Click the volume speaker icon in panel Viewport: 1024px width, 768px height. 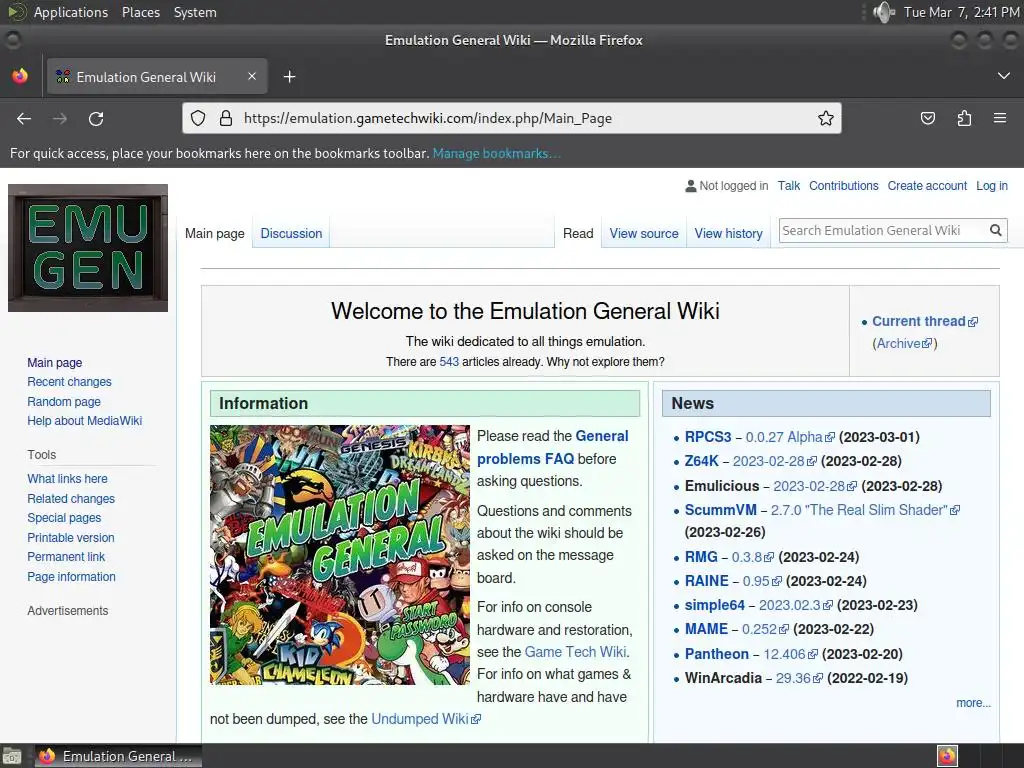pyautogui.click(x=884, y=12)
